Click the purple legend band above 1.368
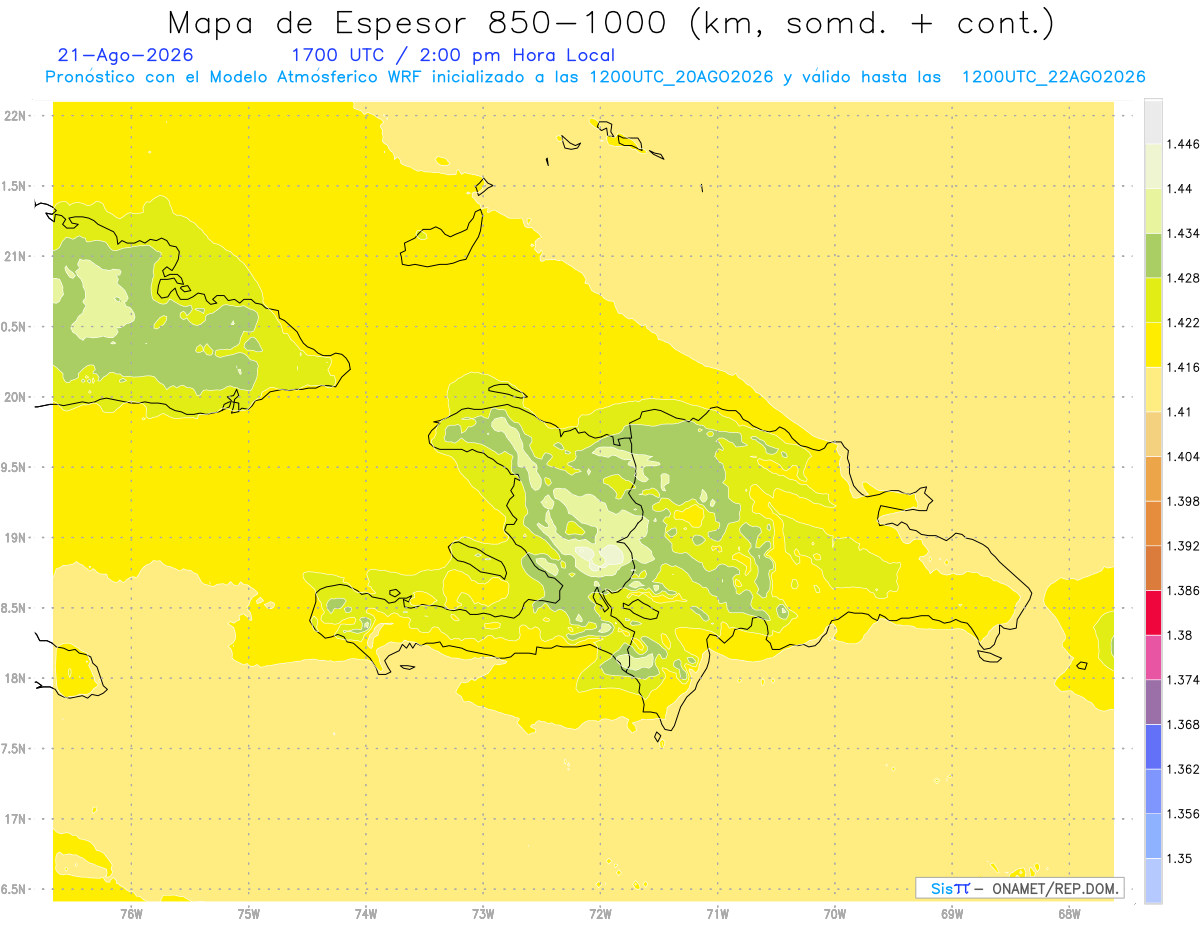Screen dimensions: 1200x927 point(1153,702)
